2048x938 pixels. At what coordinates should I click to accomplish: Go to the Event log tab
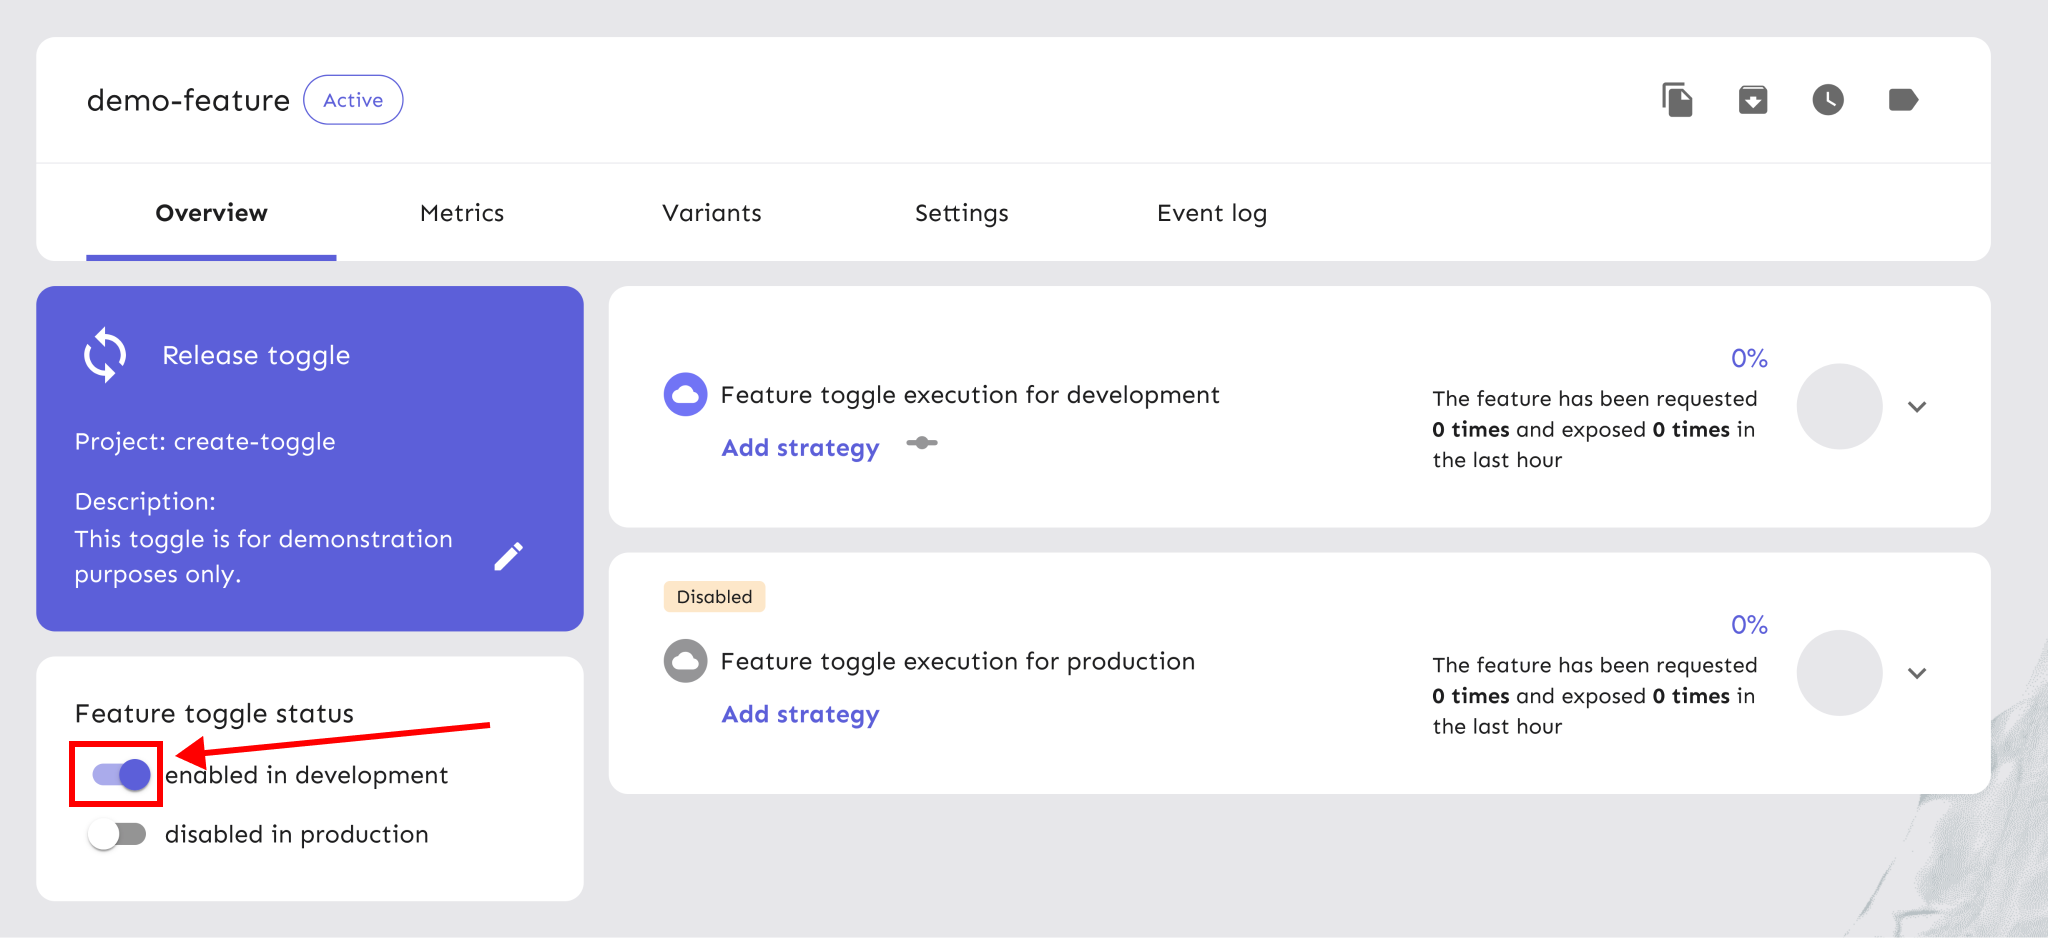coord(1211,213)
